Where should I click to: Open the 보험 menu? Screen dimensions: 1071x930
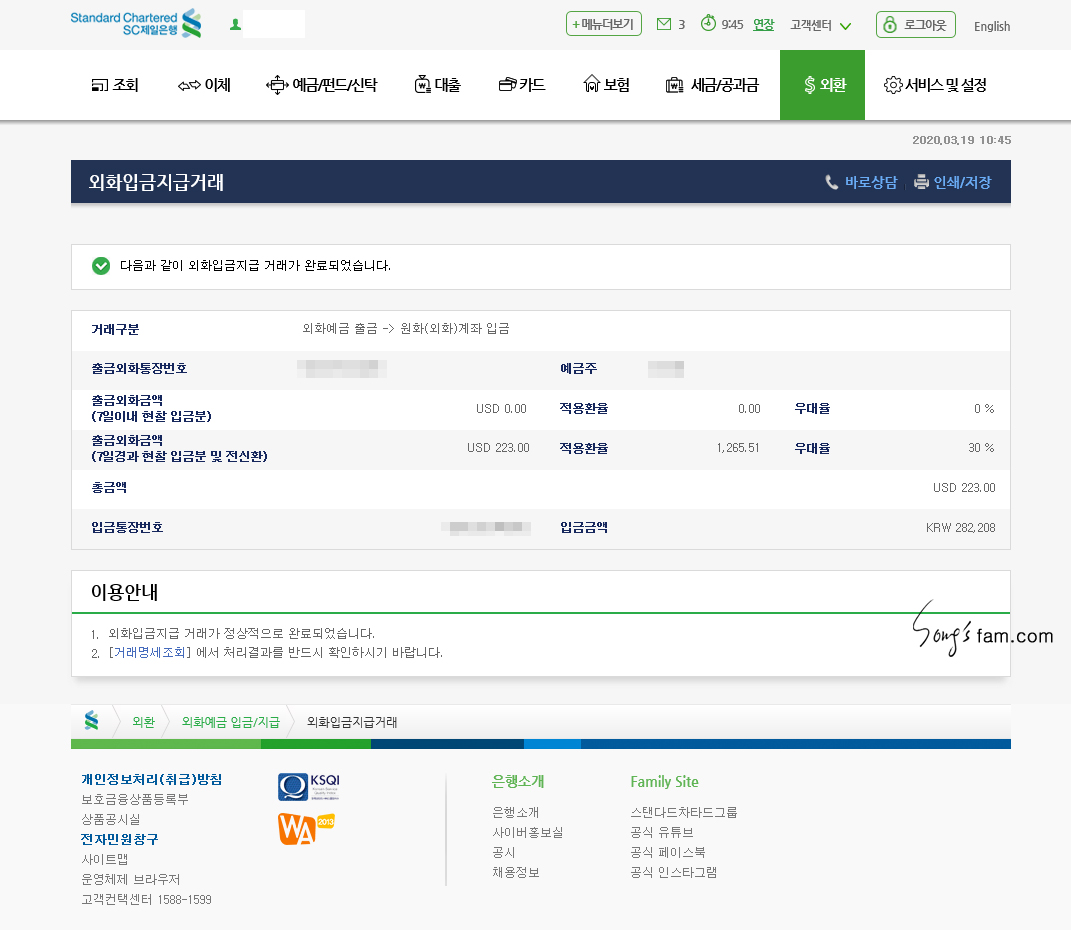click(607, 85)
